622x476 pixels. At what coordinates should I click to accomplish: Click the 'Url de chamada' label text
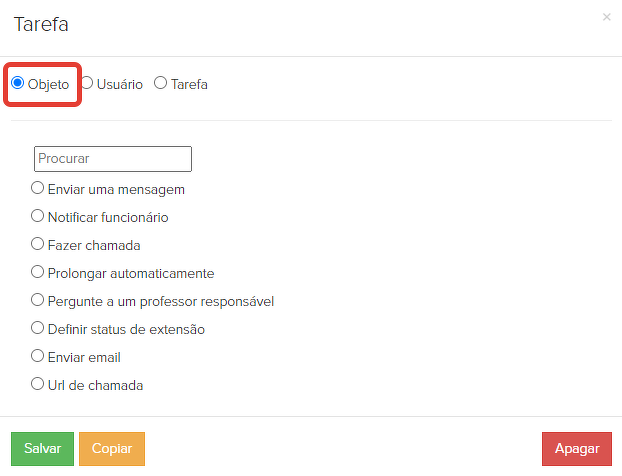click(x=95, y=385)
